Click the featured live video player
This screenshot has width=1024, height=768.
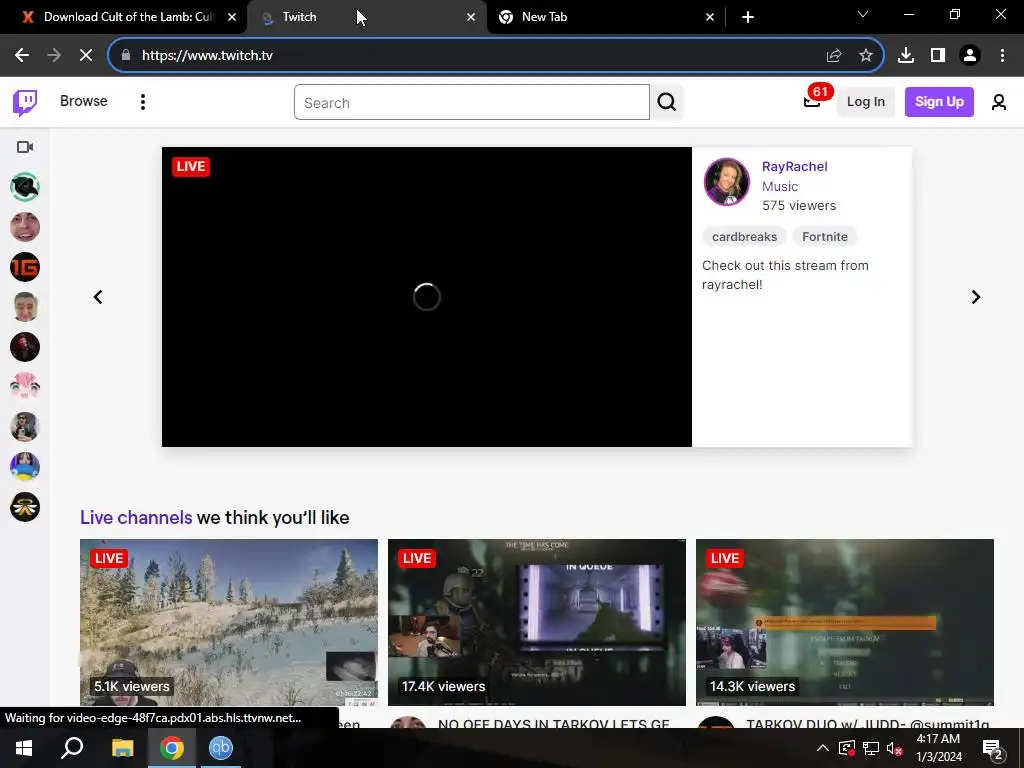click(x=426, y=297)
